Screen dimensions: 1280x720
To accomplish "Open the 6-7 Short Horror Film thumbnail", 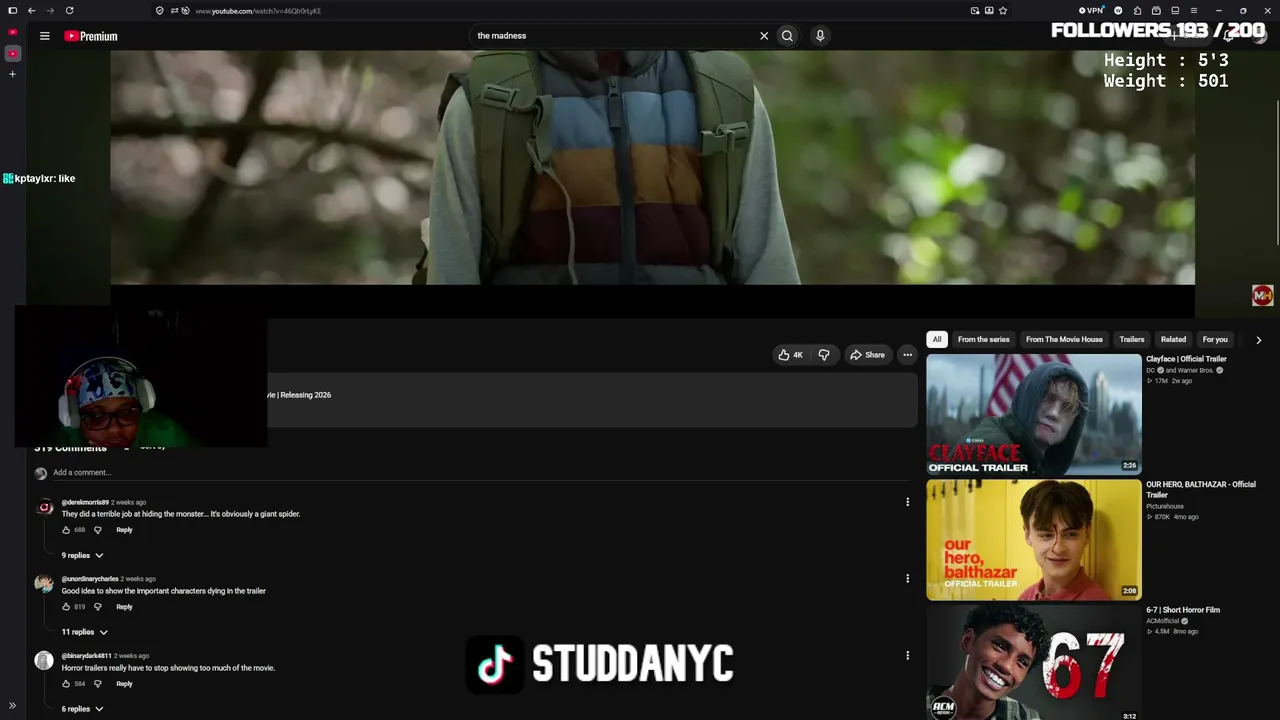I will (1033, 662).
